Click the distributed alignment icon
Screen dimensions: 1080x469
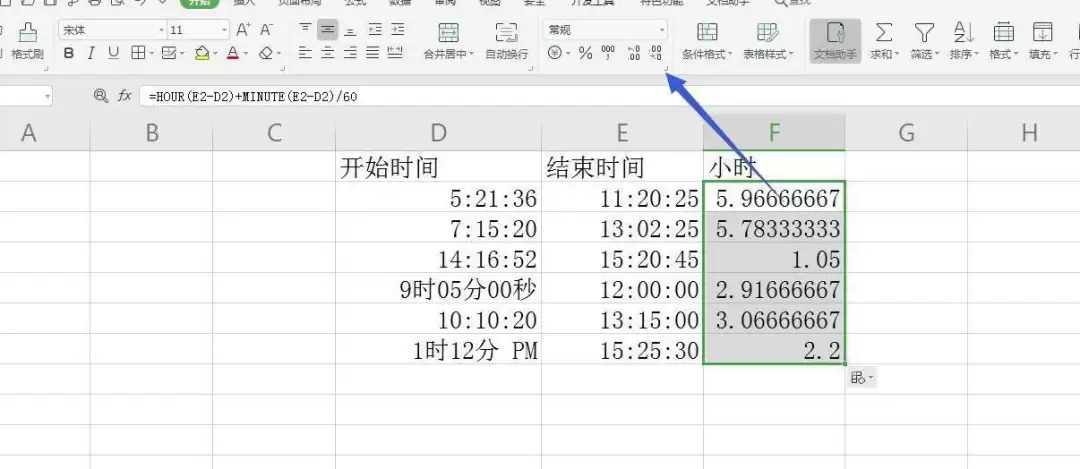coord(395,53)
